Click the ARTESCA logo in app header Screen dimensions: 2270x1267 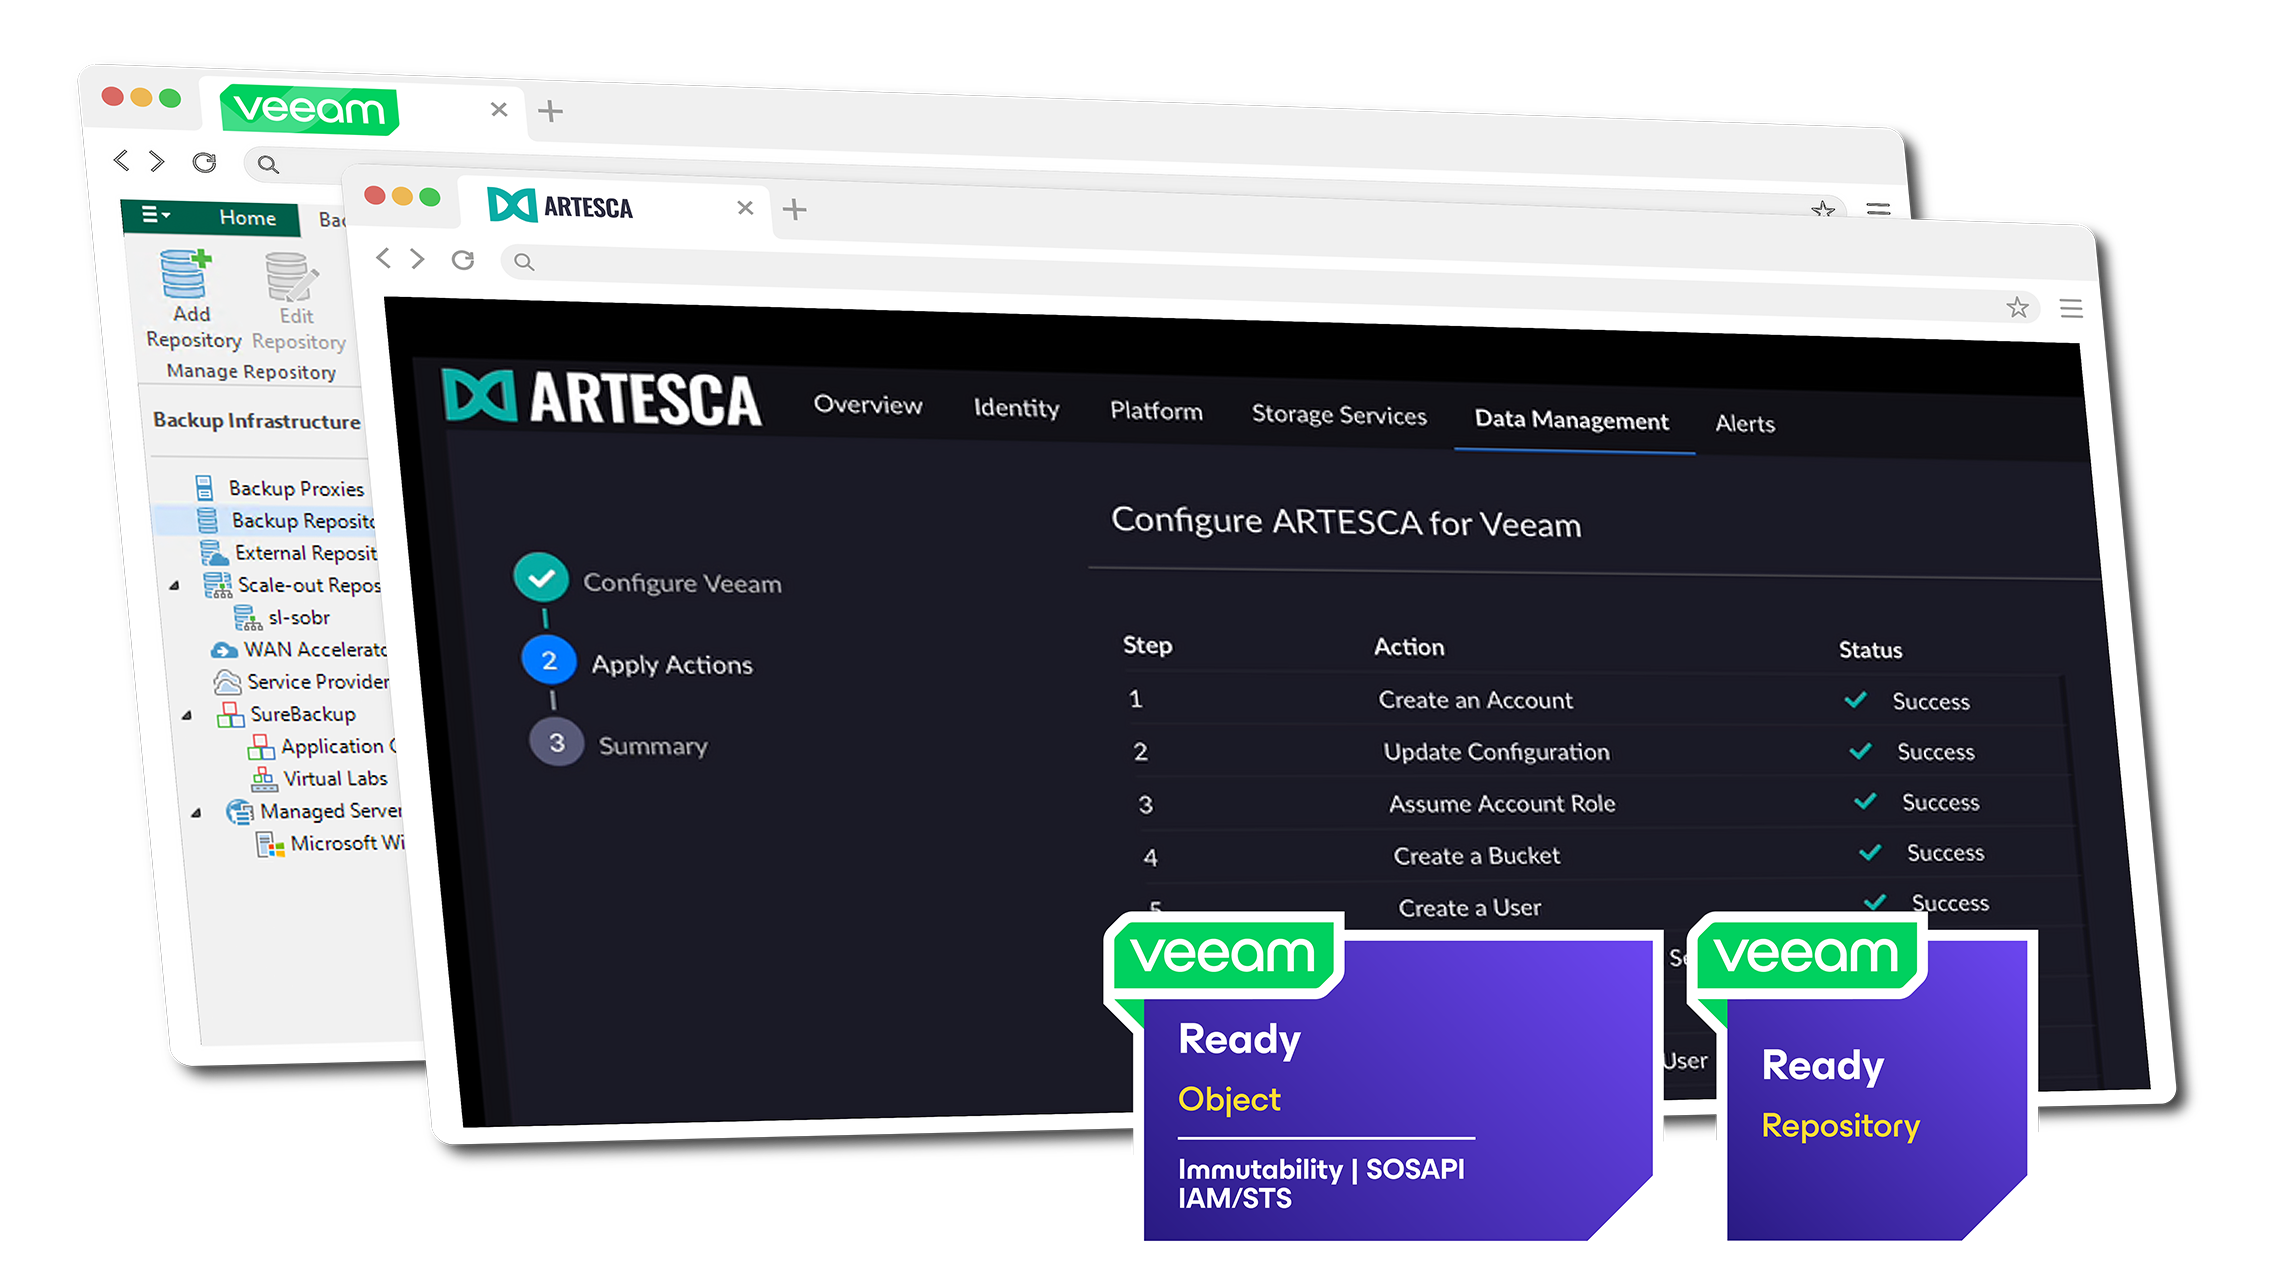coord(601,397)
